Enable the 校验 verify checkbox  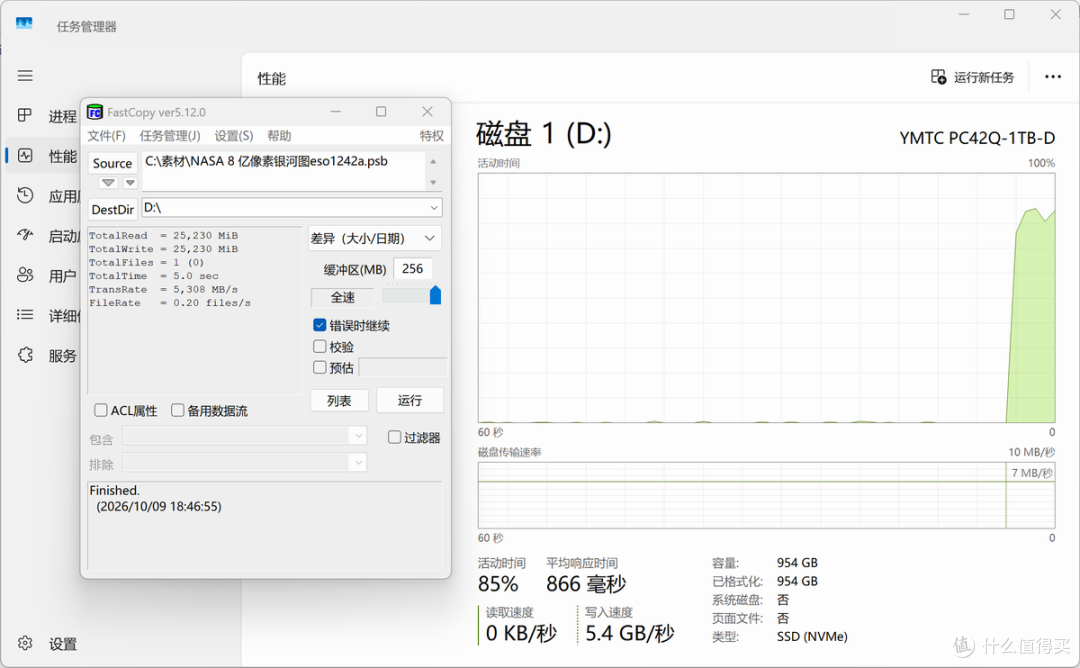point(320,346)
